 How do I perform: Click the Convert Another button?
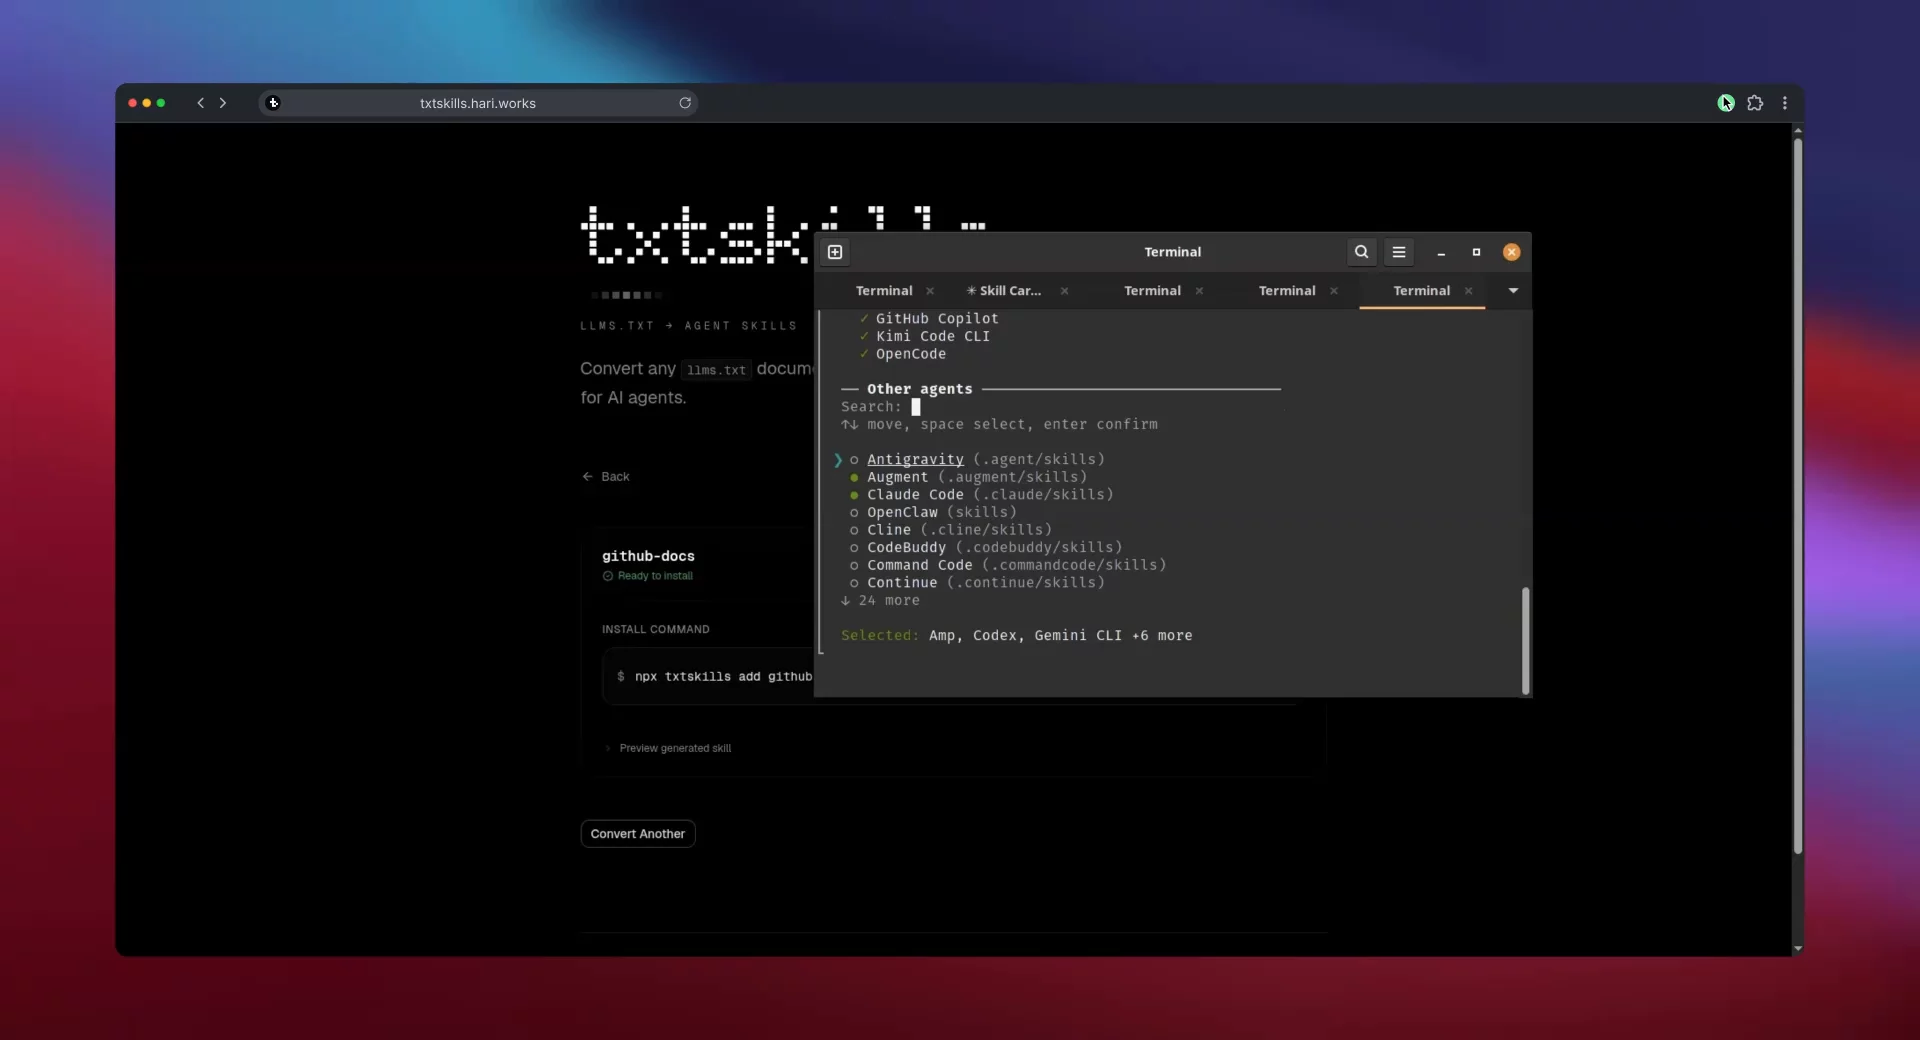click(638, 834)
